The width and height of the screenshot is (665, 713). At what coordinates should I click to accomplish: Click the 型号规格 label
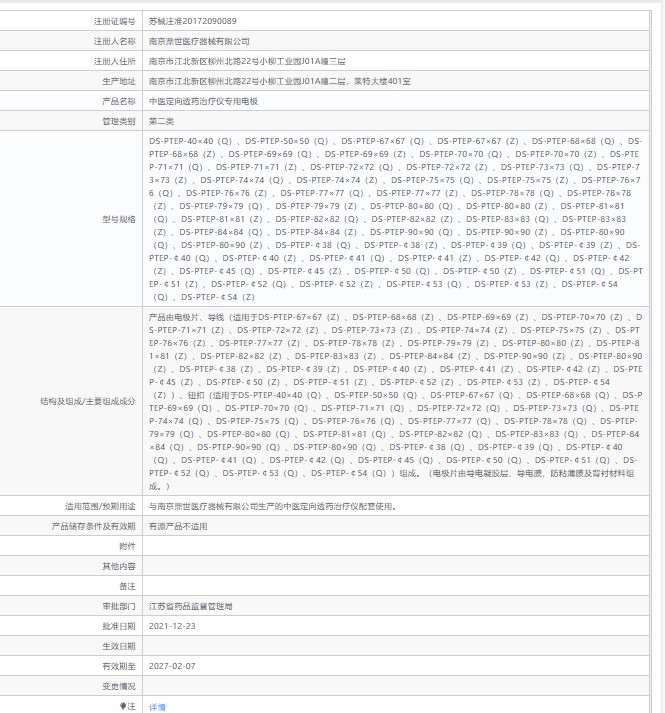coord(119,219)
